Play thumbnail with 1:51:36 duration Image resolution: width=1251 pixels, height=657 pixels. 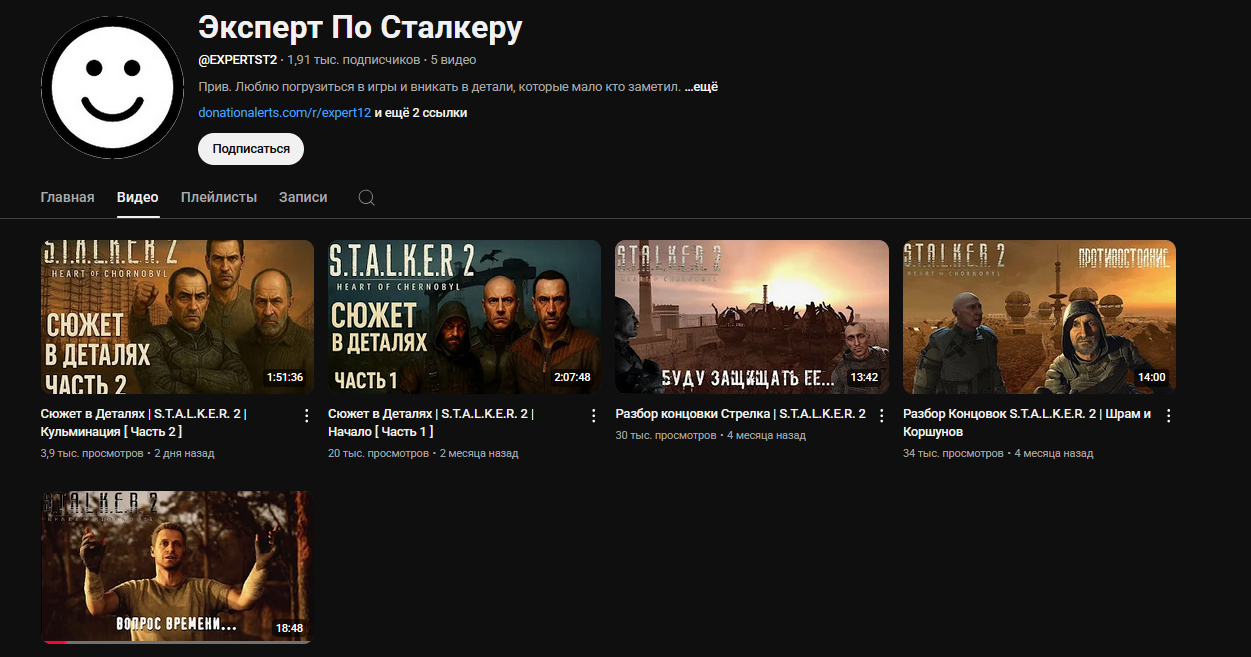[x=177, y=317]
